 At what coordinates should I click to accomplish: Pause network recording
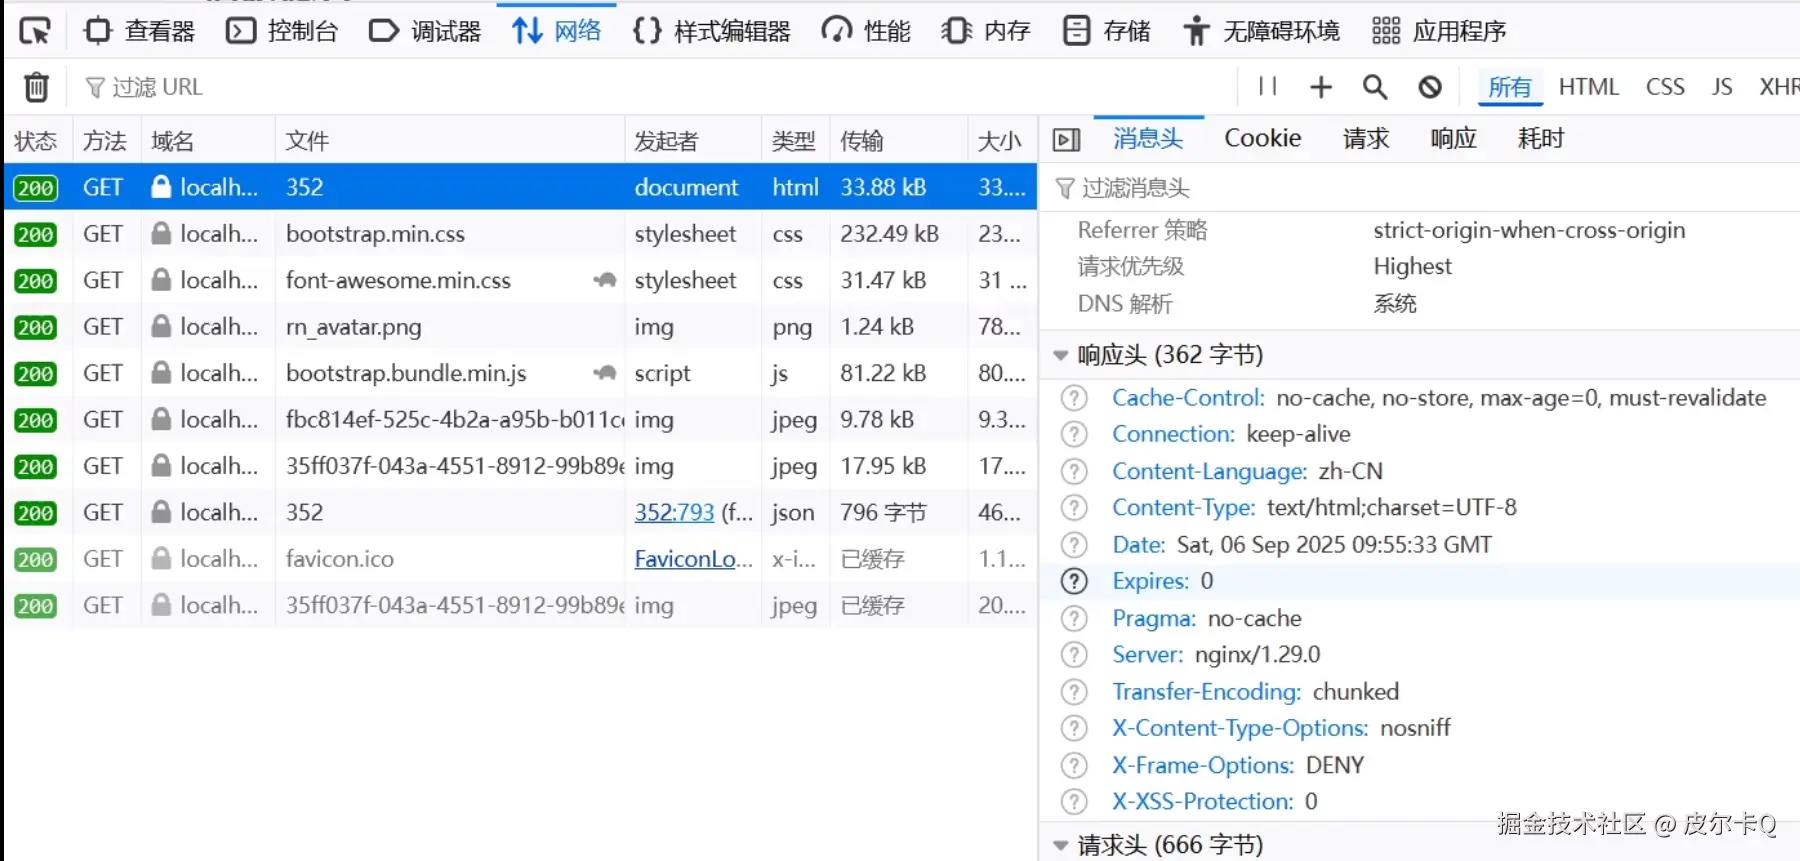pos(1268,87)
